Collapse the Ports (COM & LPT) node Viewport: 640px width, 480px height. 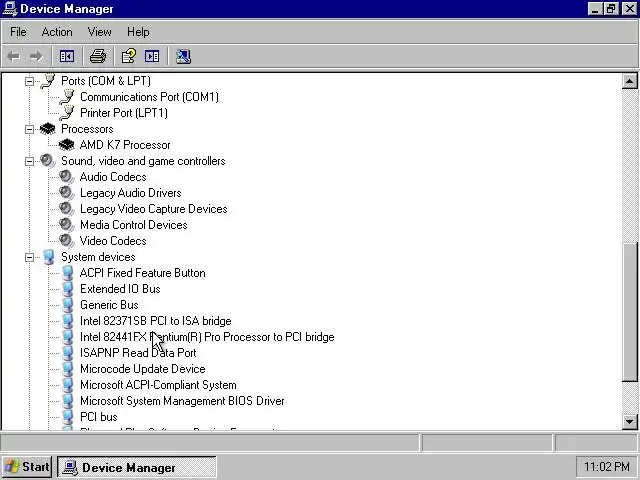[x=29, y=81]
